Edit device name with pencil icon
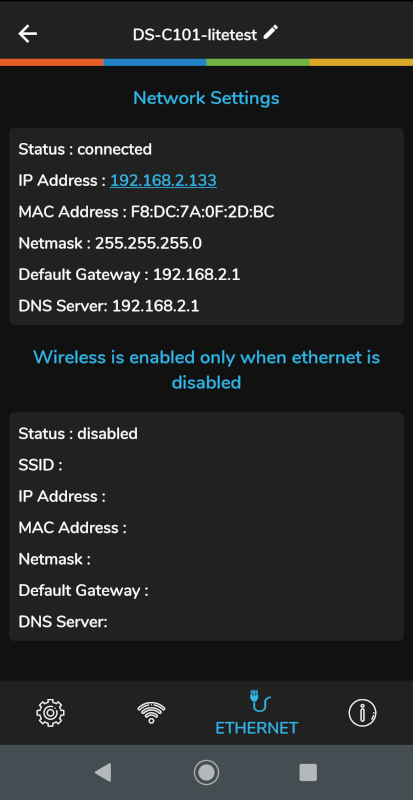The image size is (413, 800). [x=271, y=33]
